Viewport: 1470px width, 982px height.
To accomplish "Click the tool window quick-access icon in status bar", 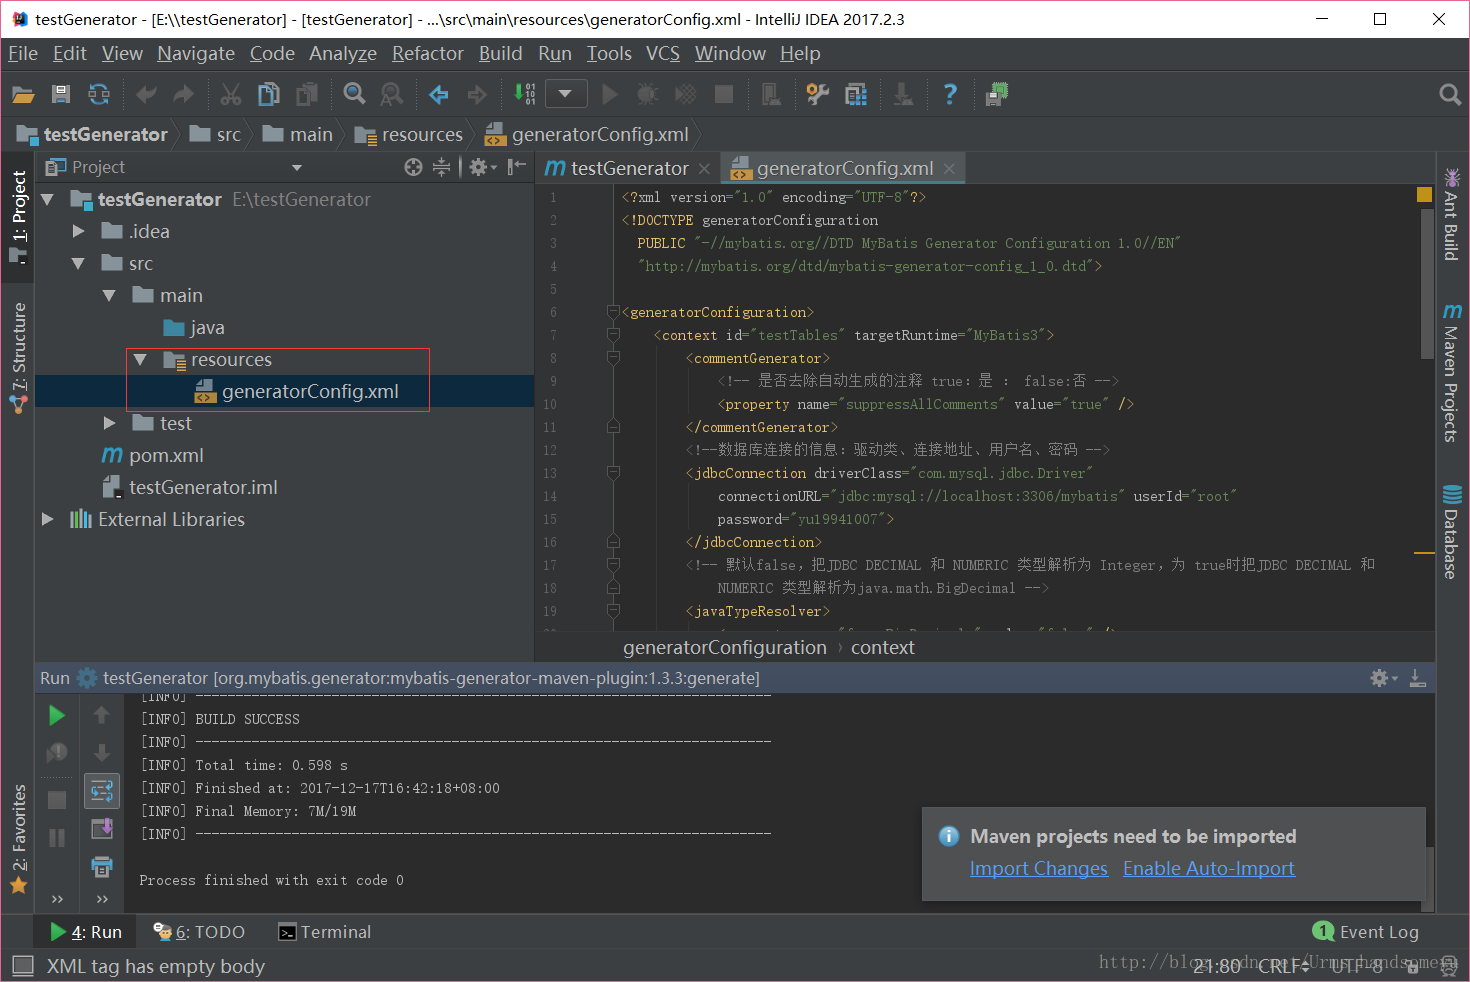I will pos(22,966).
